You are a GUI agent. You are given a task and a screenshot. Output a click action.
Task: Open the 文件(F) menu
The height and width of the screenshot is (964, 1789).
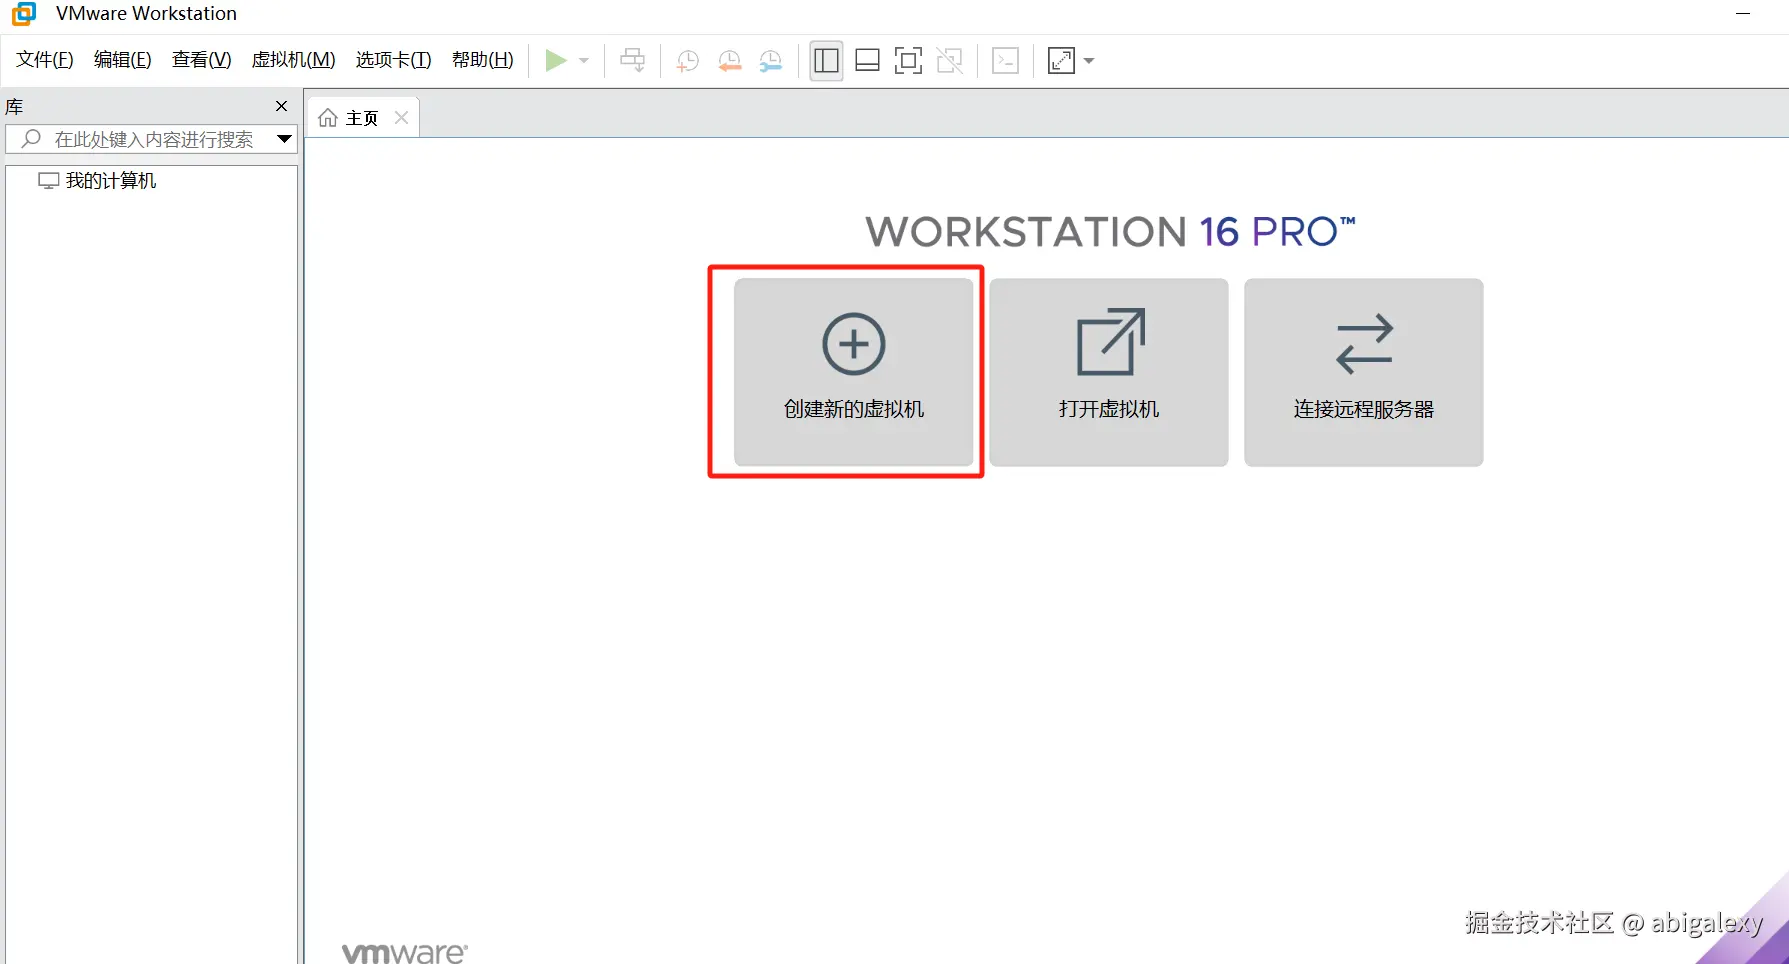pyautogui.click(x=45, y=60)
